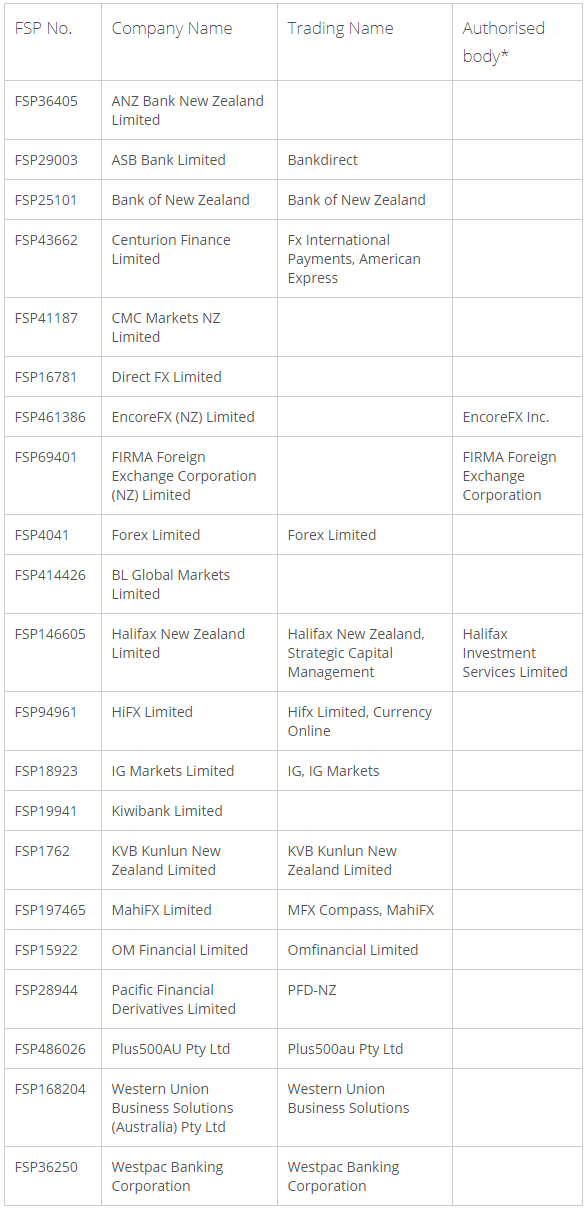This screenshot has width=587, height=1209.
Task: Click EncoreFX Inc. authorised body cell
Action: [x=517, y=417]
